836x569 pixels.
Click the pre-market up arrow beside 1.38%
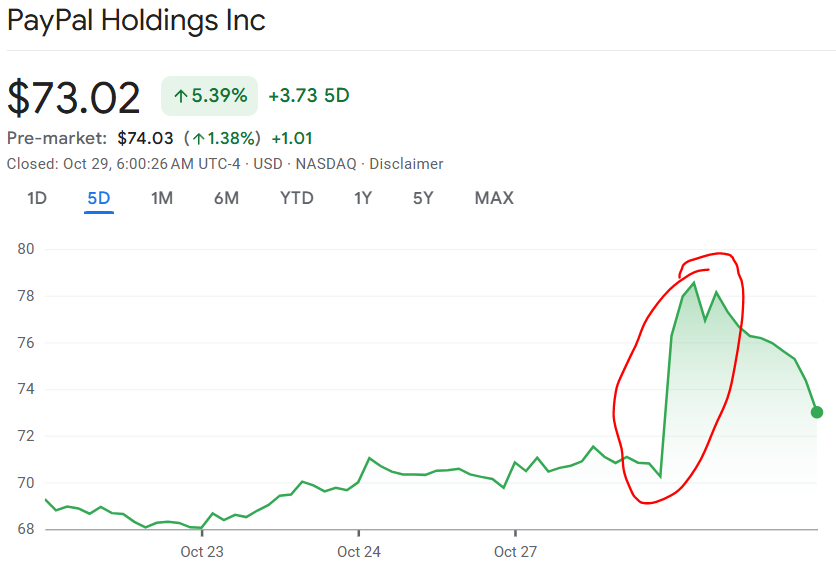(x=199, y=139)
